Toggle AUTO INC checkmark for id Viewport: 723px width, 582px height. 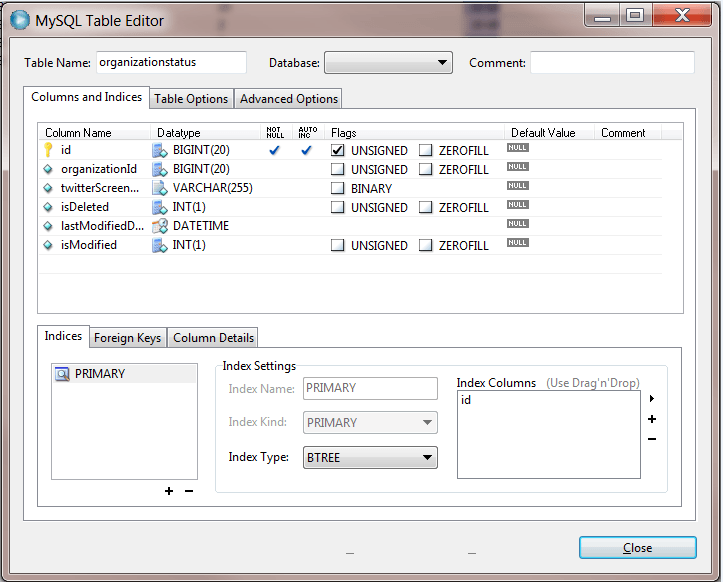pos(307,150)
